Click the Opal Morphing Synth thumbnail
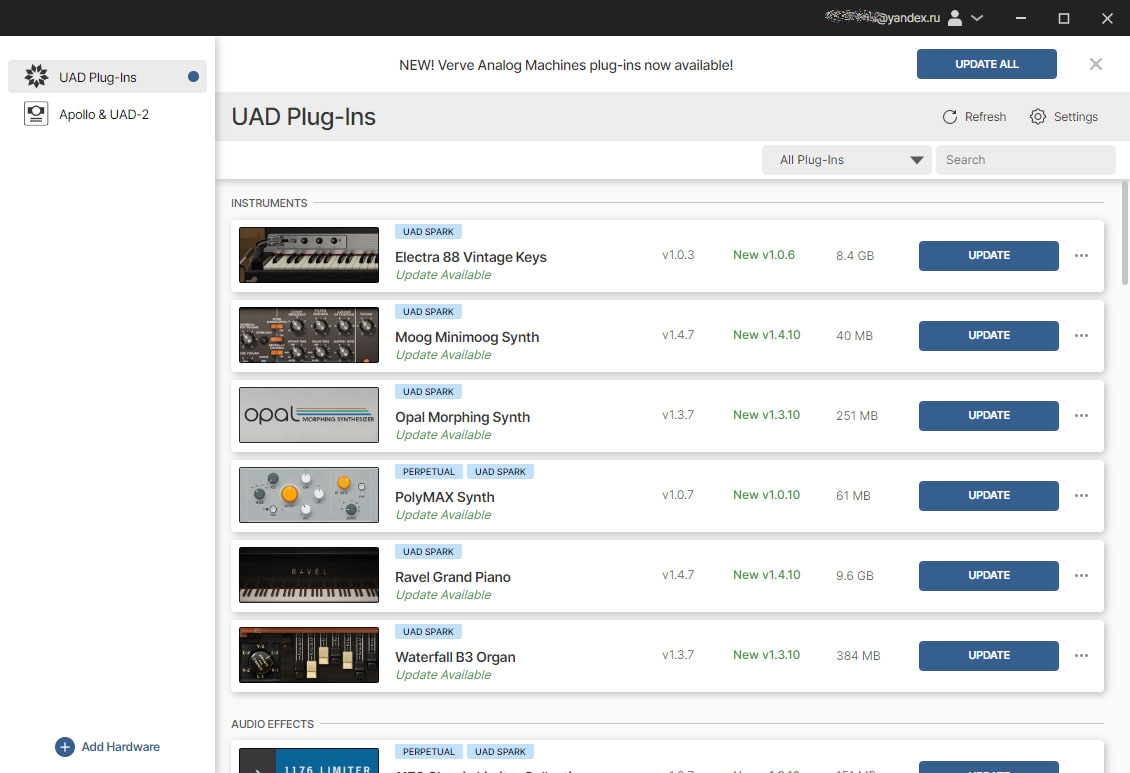The image size is (1130, 773). coord(308,415)
